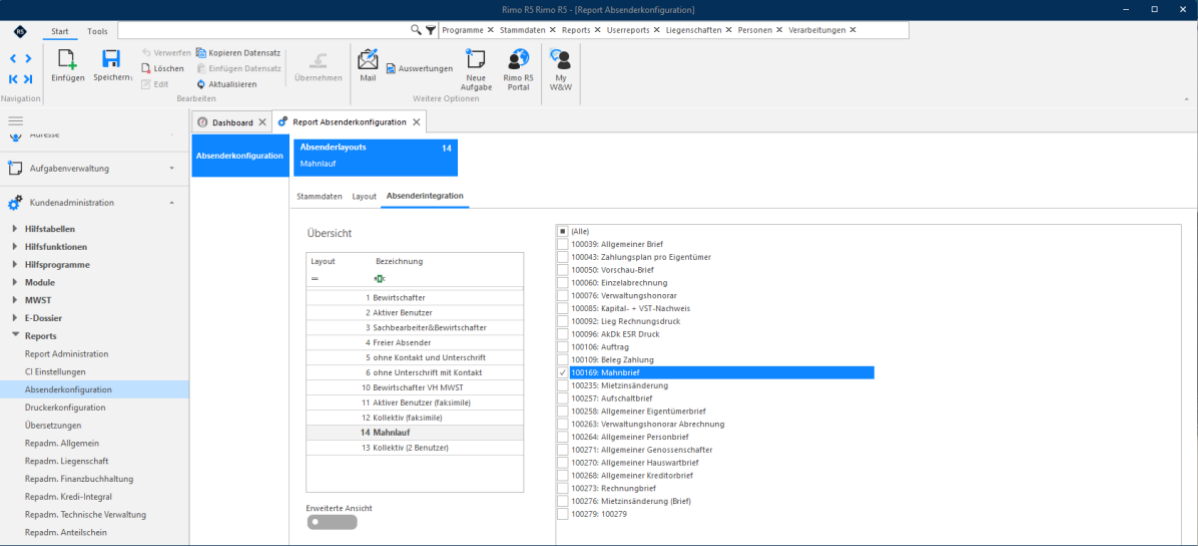Open Auswertungen reports
The image size is (1198, 546).
coord(419,69)
